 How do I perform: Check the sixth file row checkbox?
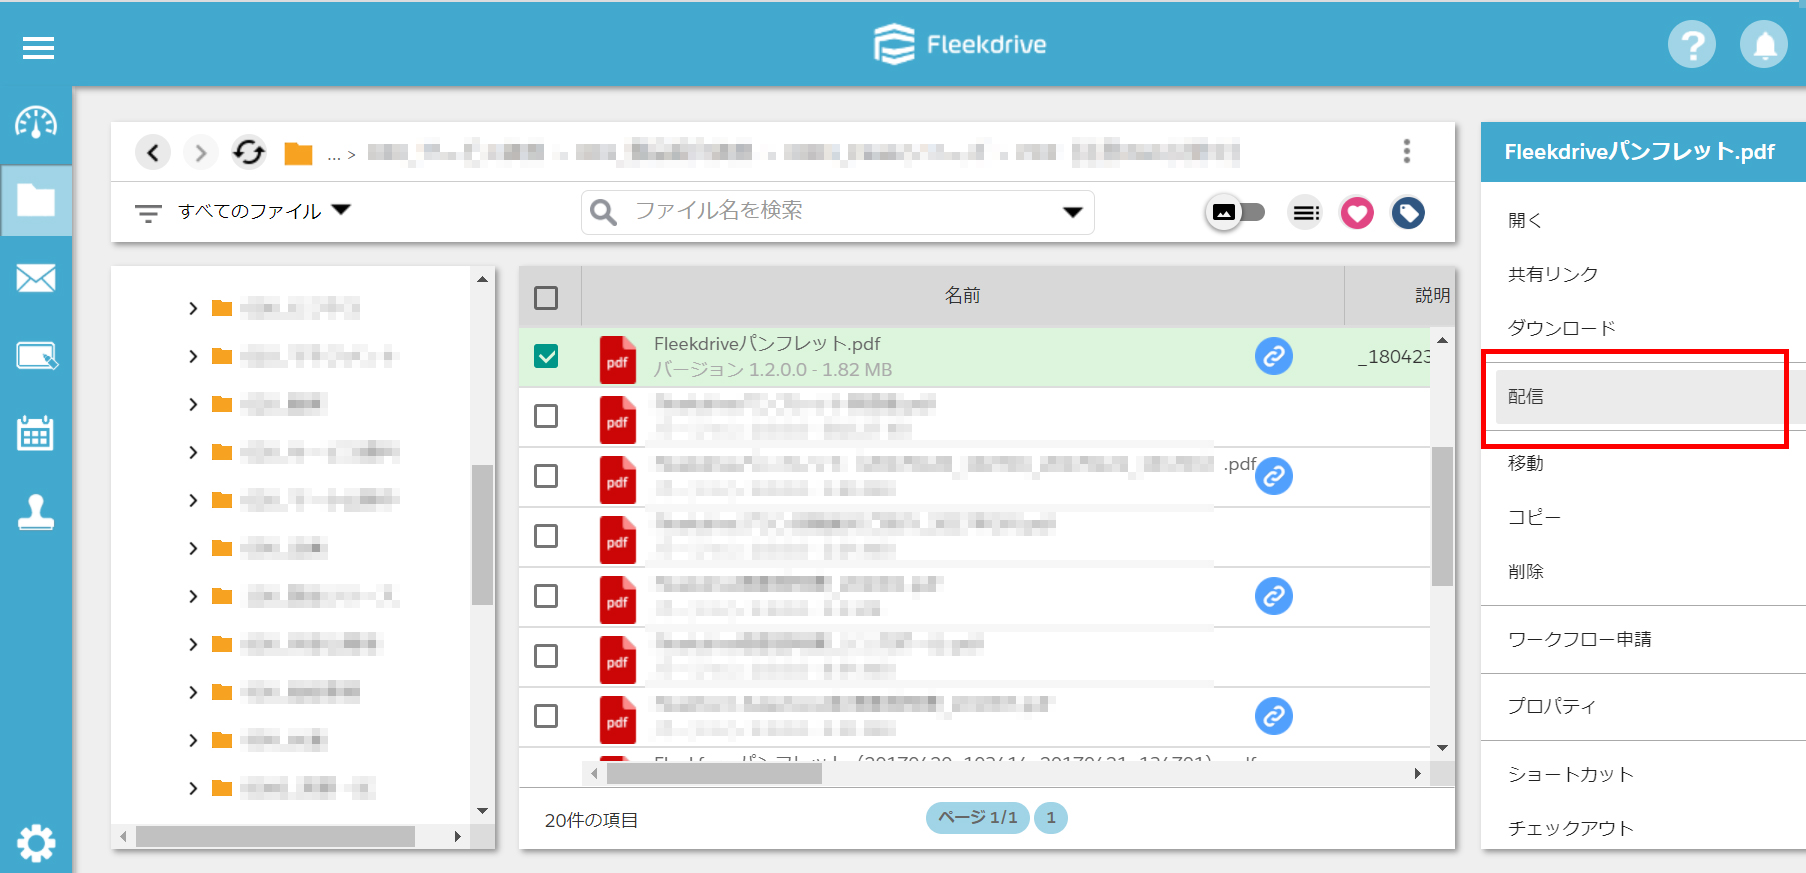[546, 656]
